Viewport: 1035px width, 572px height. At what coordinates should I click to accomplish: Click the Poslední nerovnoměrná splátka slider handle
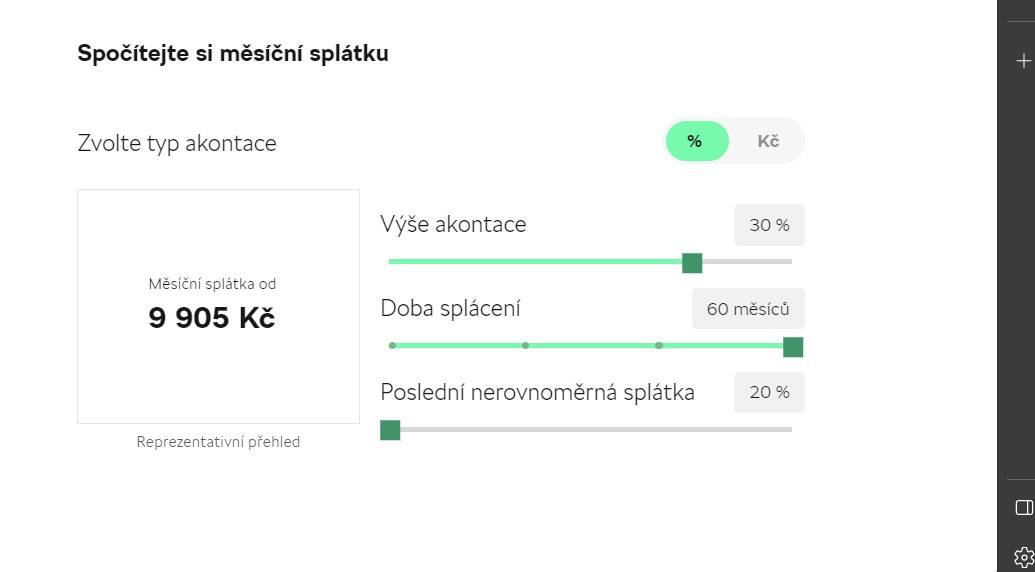pos(390,430)
